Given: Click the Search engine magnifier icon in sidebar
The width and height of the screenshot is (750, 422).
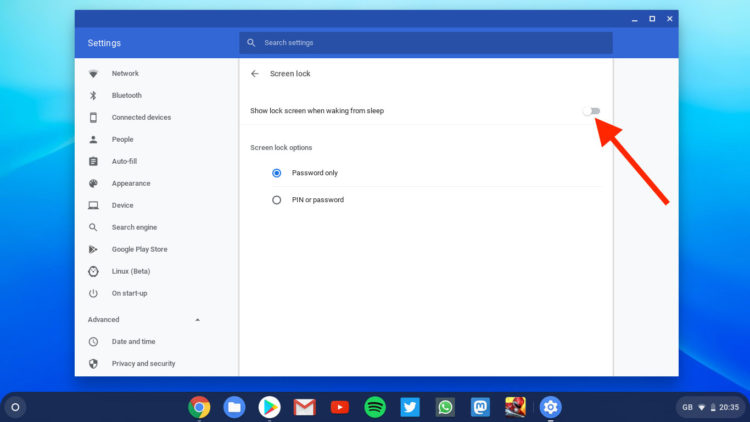Looking at the screenshot, I should [93, 227].
